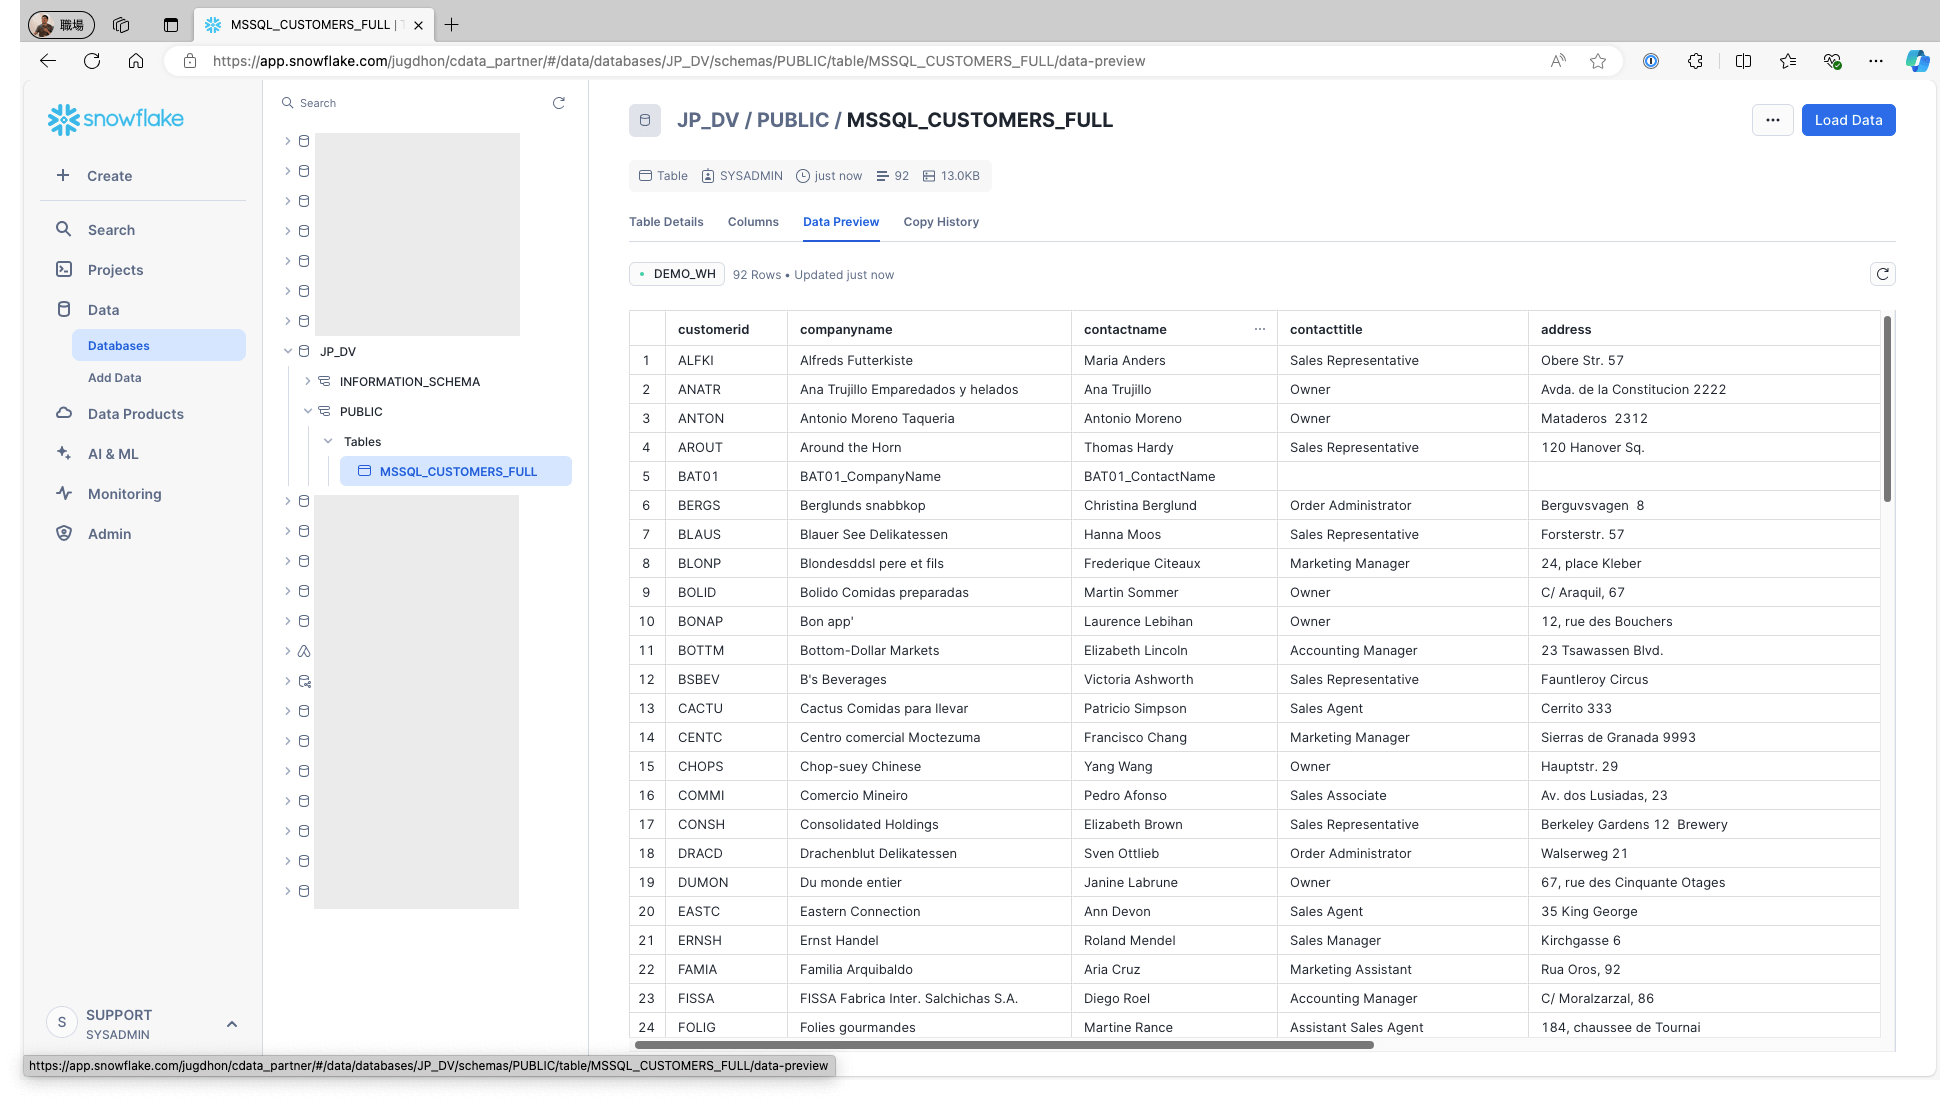Click the horizontal scrollbar under the table
1940x1104 pixels.
[x=1003, y=1045]
